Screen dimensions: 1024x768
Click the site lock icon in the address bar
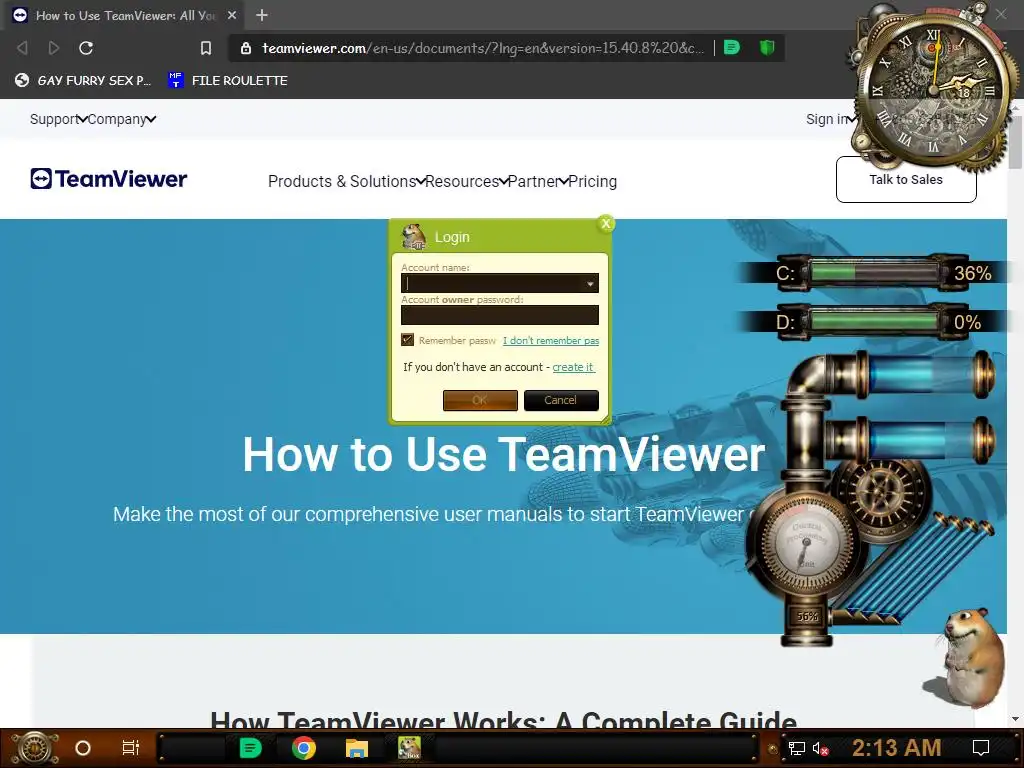246,48
